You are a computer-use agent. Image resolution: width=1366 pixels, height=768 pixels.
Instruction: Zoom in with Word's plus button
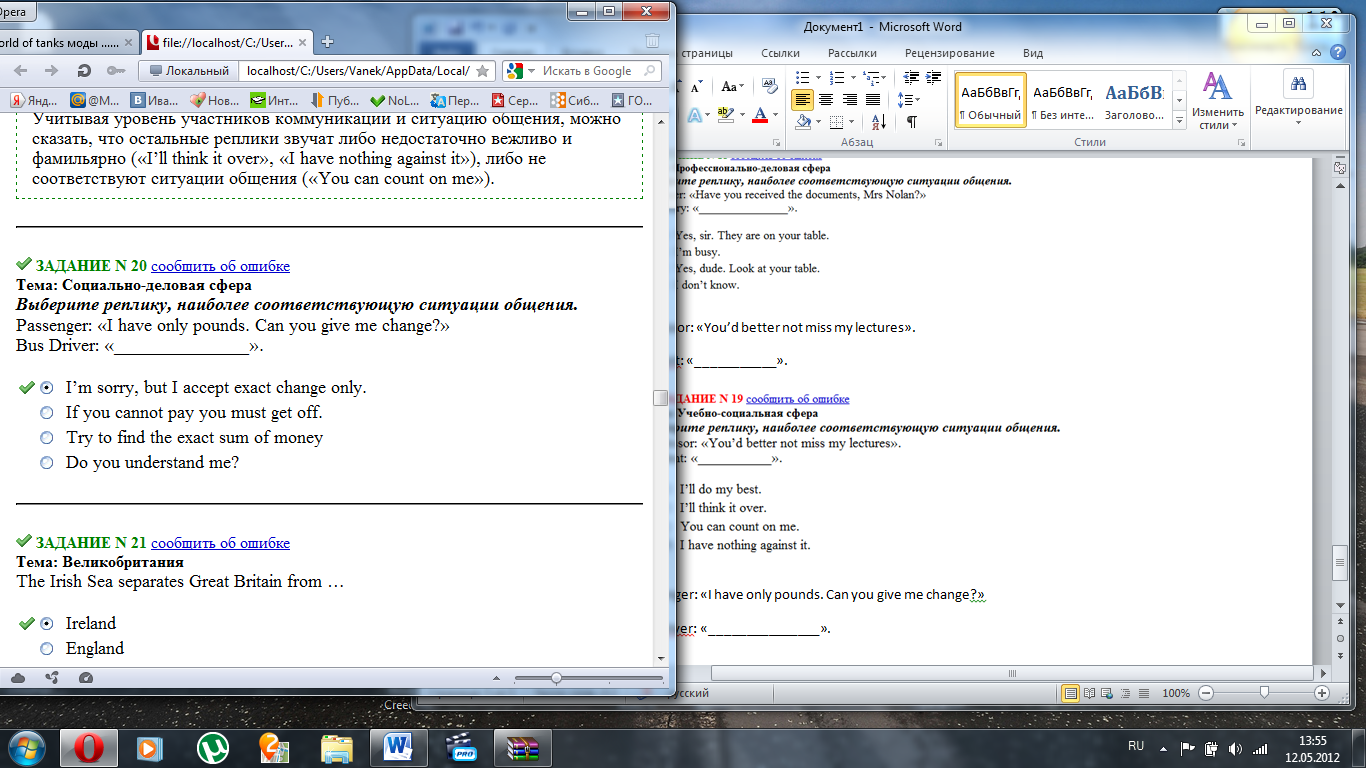pyautogui.click(x=1322, y=693)
